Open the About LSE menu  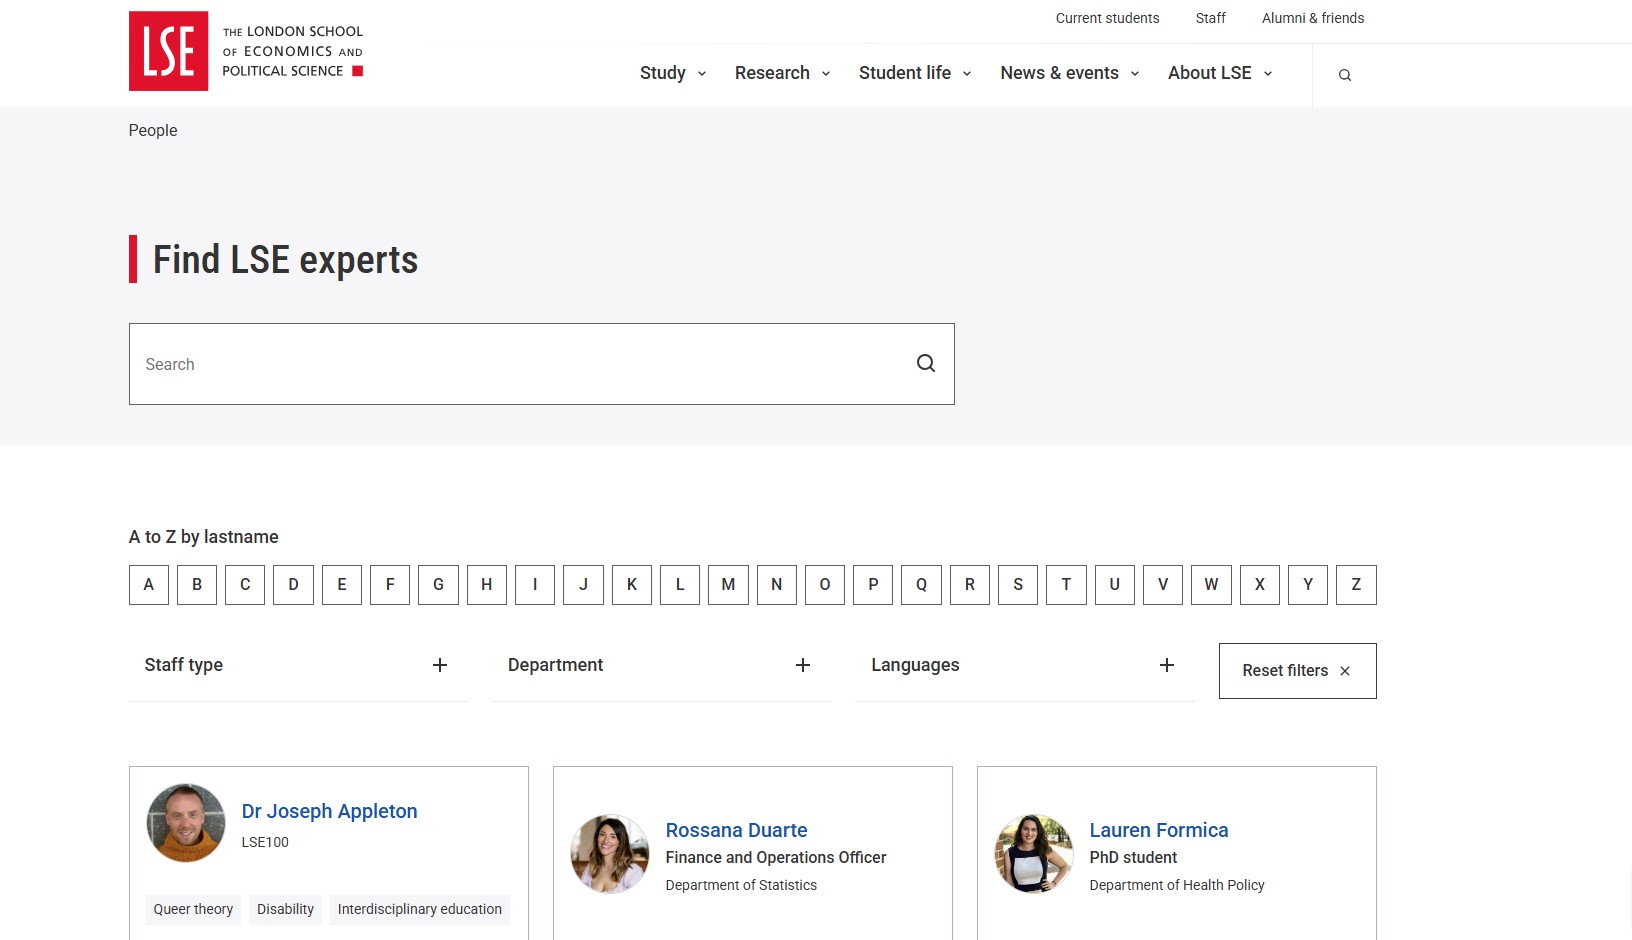tap(1220, 73)
